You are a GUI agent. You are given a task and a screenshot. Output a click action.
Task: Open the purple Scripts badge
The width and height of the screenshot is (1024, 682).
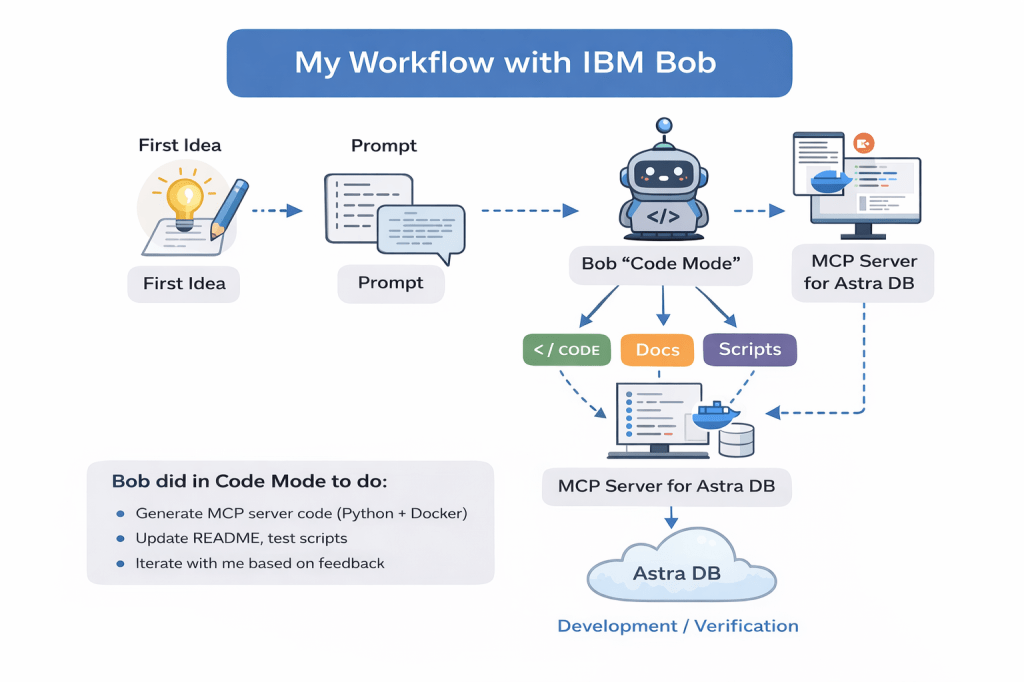click(x=749, y=350)
